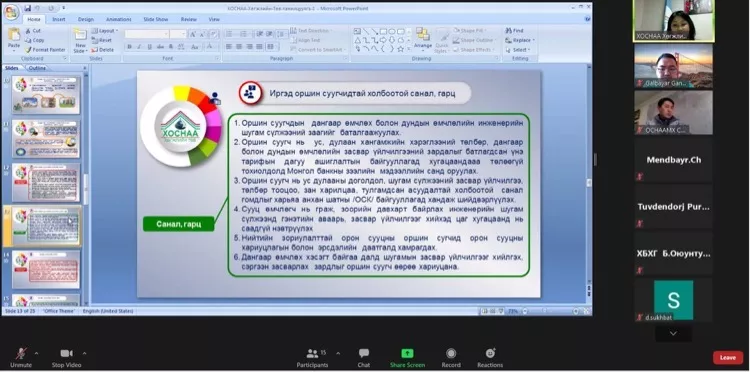Click the green Санал, гарц button on slide
Viewport: 750px width, 372px height.
178,224
